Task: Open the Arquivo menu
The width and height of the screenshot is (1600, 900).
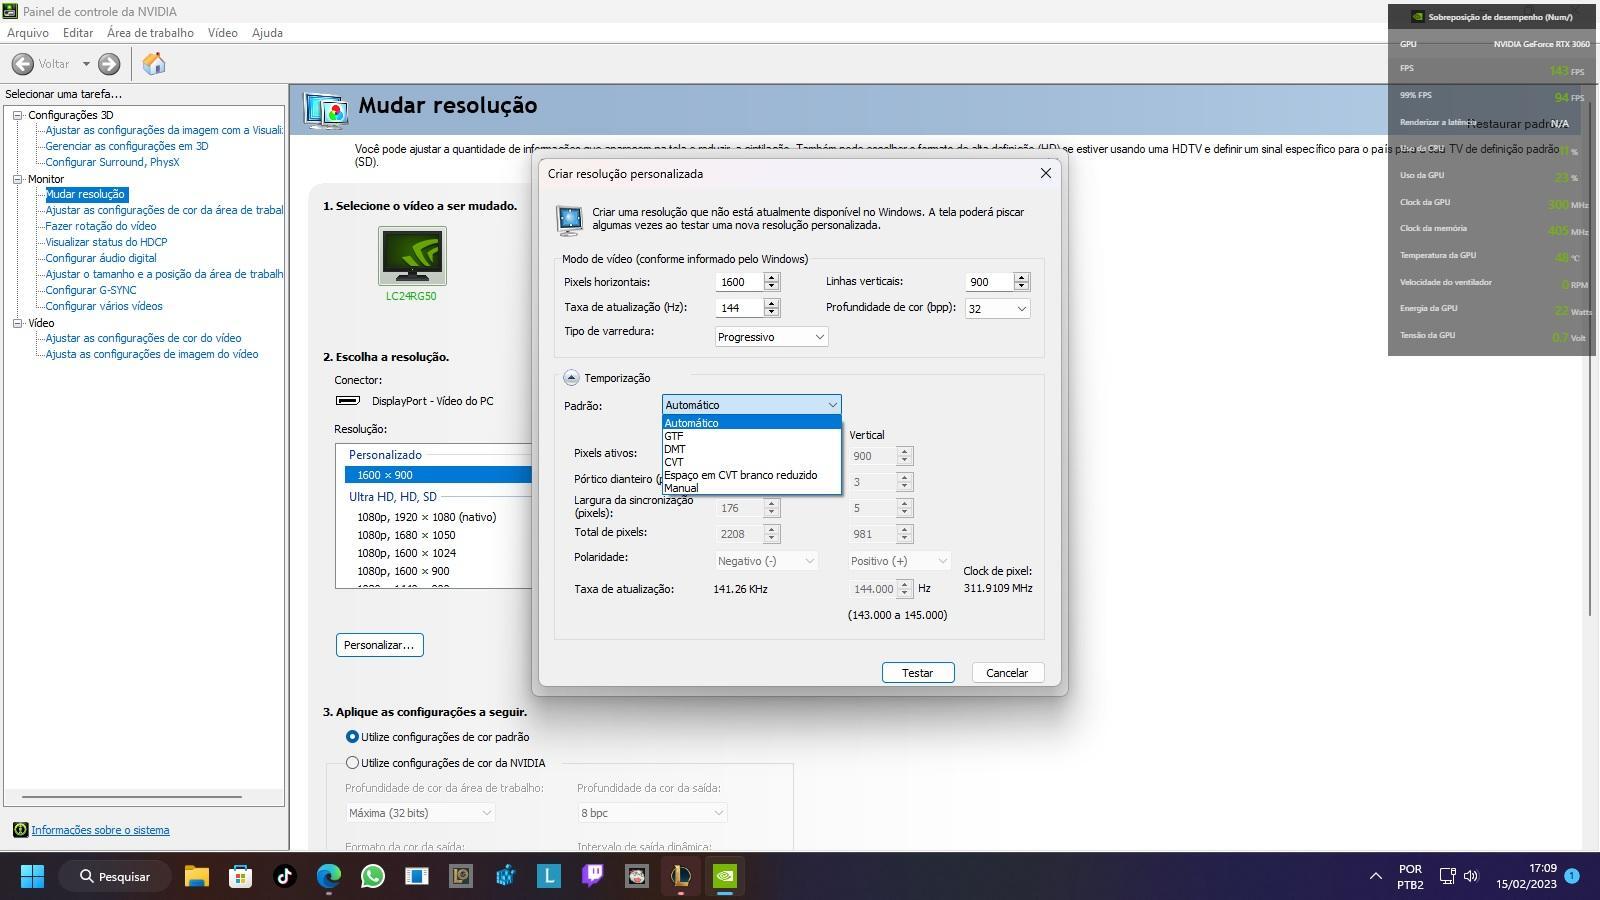Action: point(28,33)
